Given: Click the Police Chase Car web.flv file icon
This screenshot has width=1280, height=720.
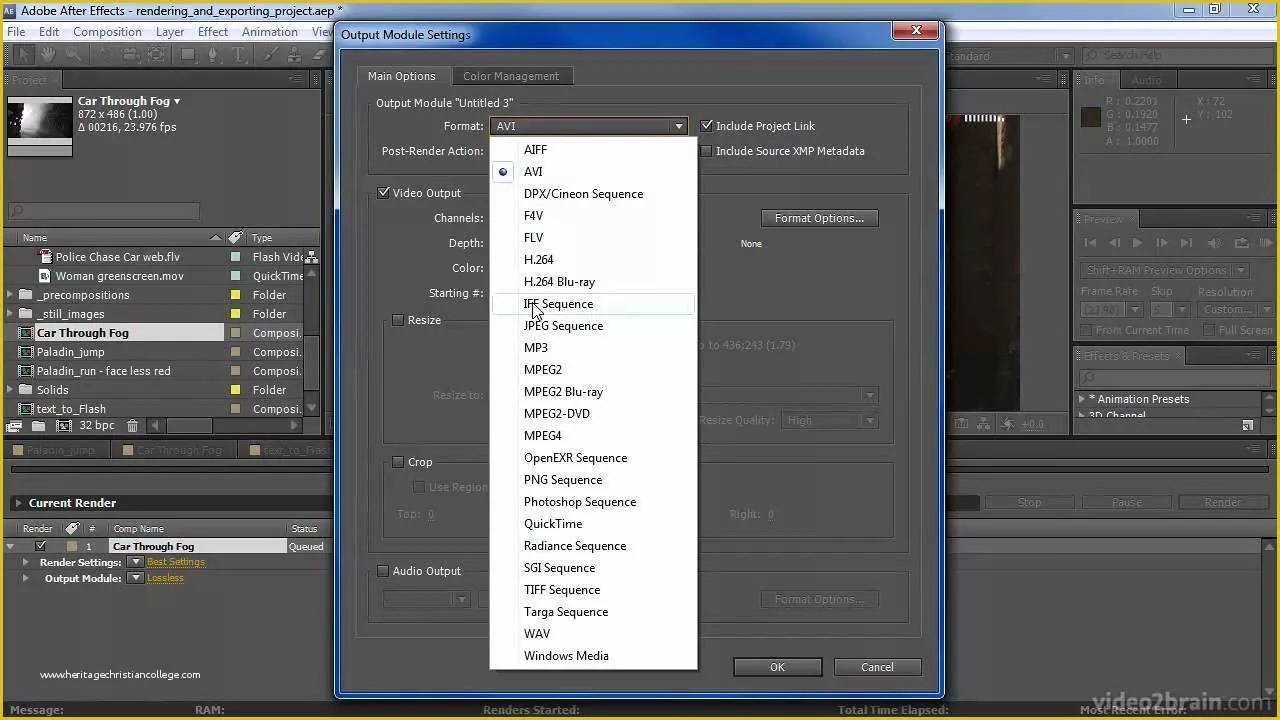Looking at the screenshot, I should pos(44,257).
